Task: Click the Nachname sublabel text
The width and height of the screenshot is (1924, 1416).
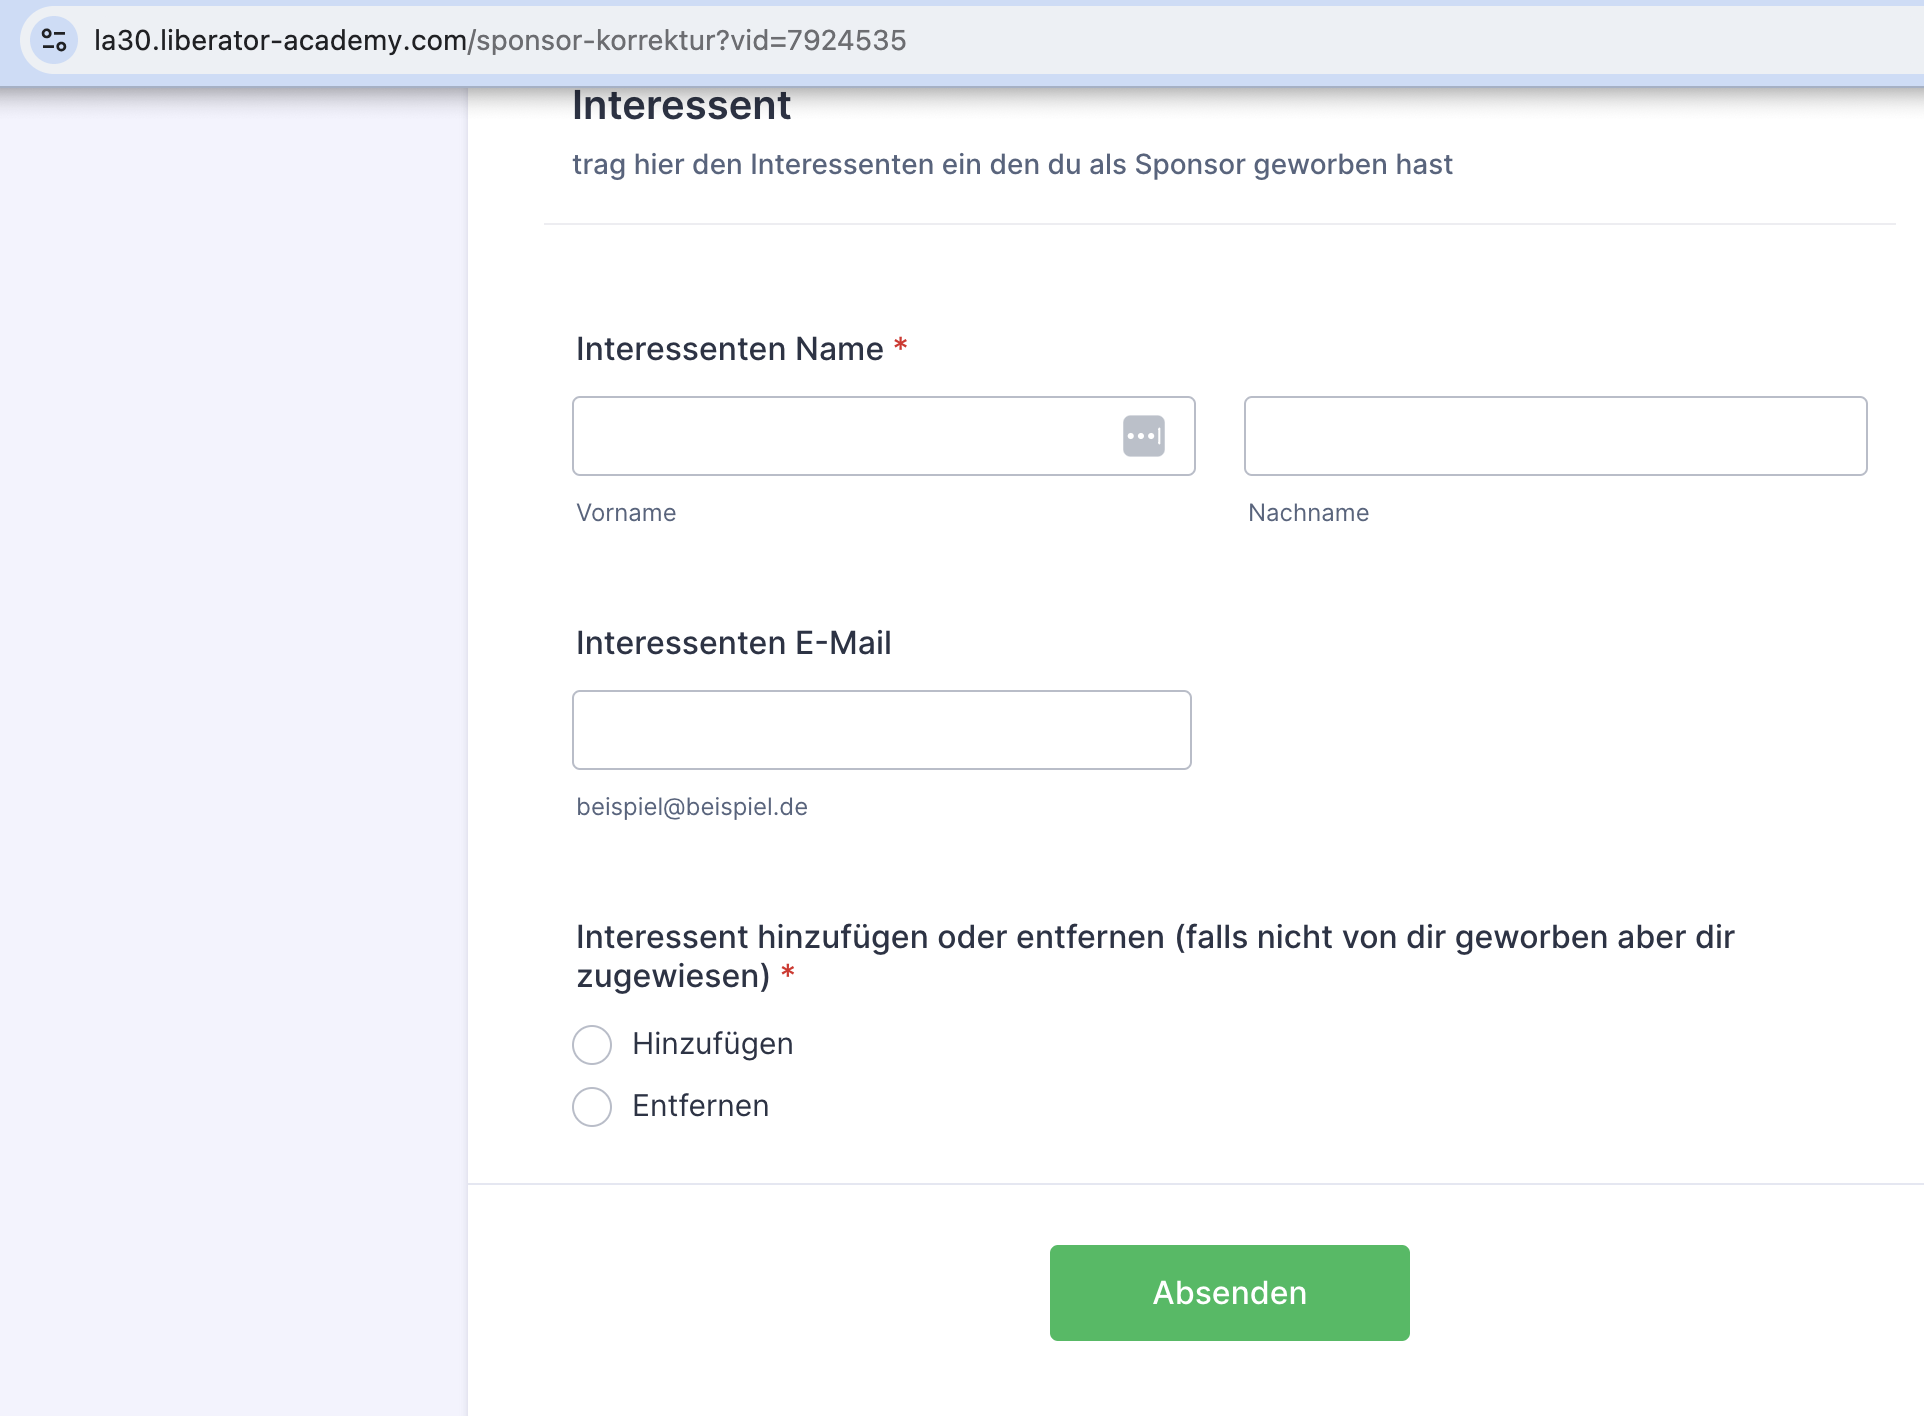Action: tap(1308, 513)
